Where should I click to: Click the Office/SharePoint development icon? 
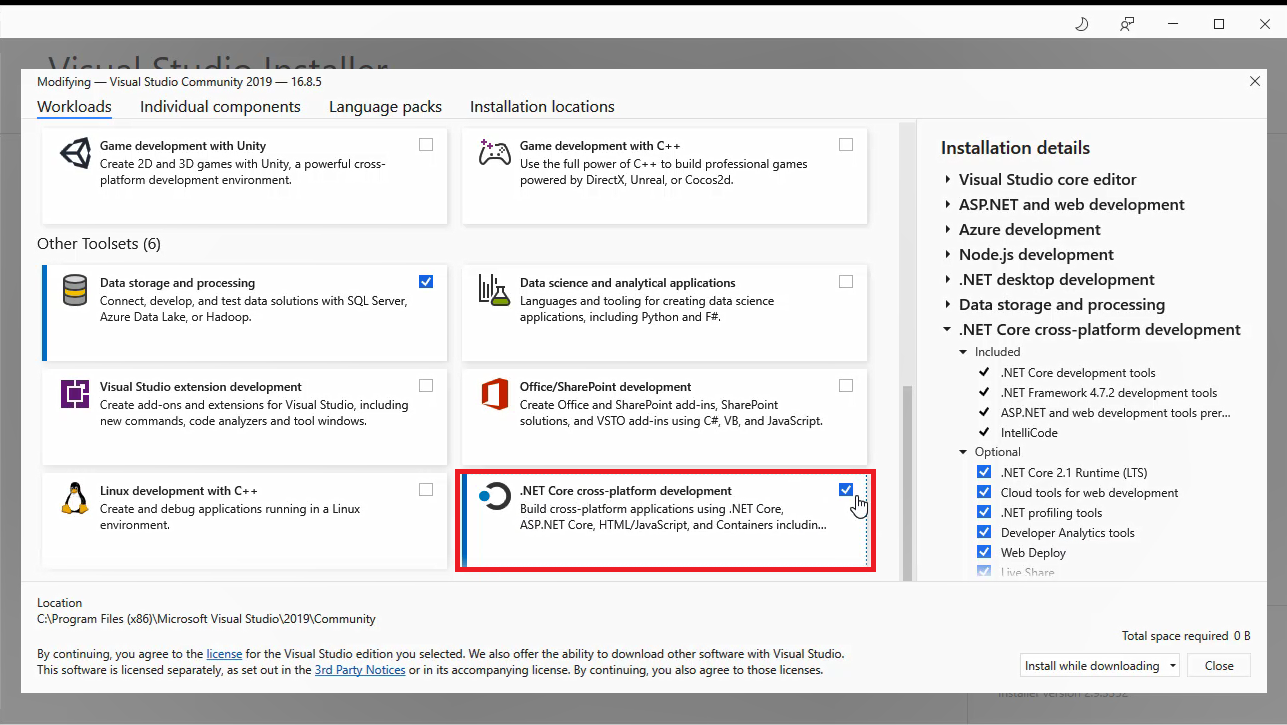(494, 395)
